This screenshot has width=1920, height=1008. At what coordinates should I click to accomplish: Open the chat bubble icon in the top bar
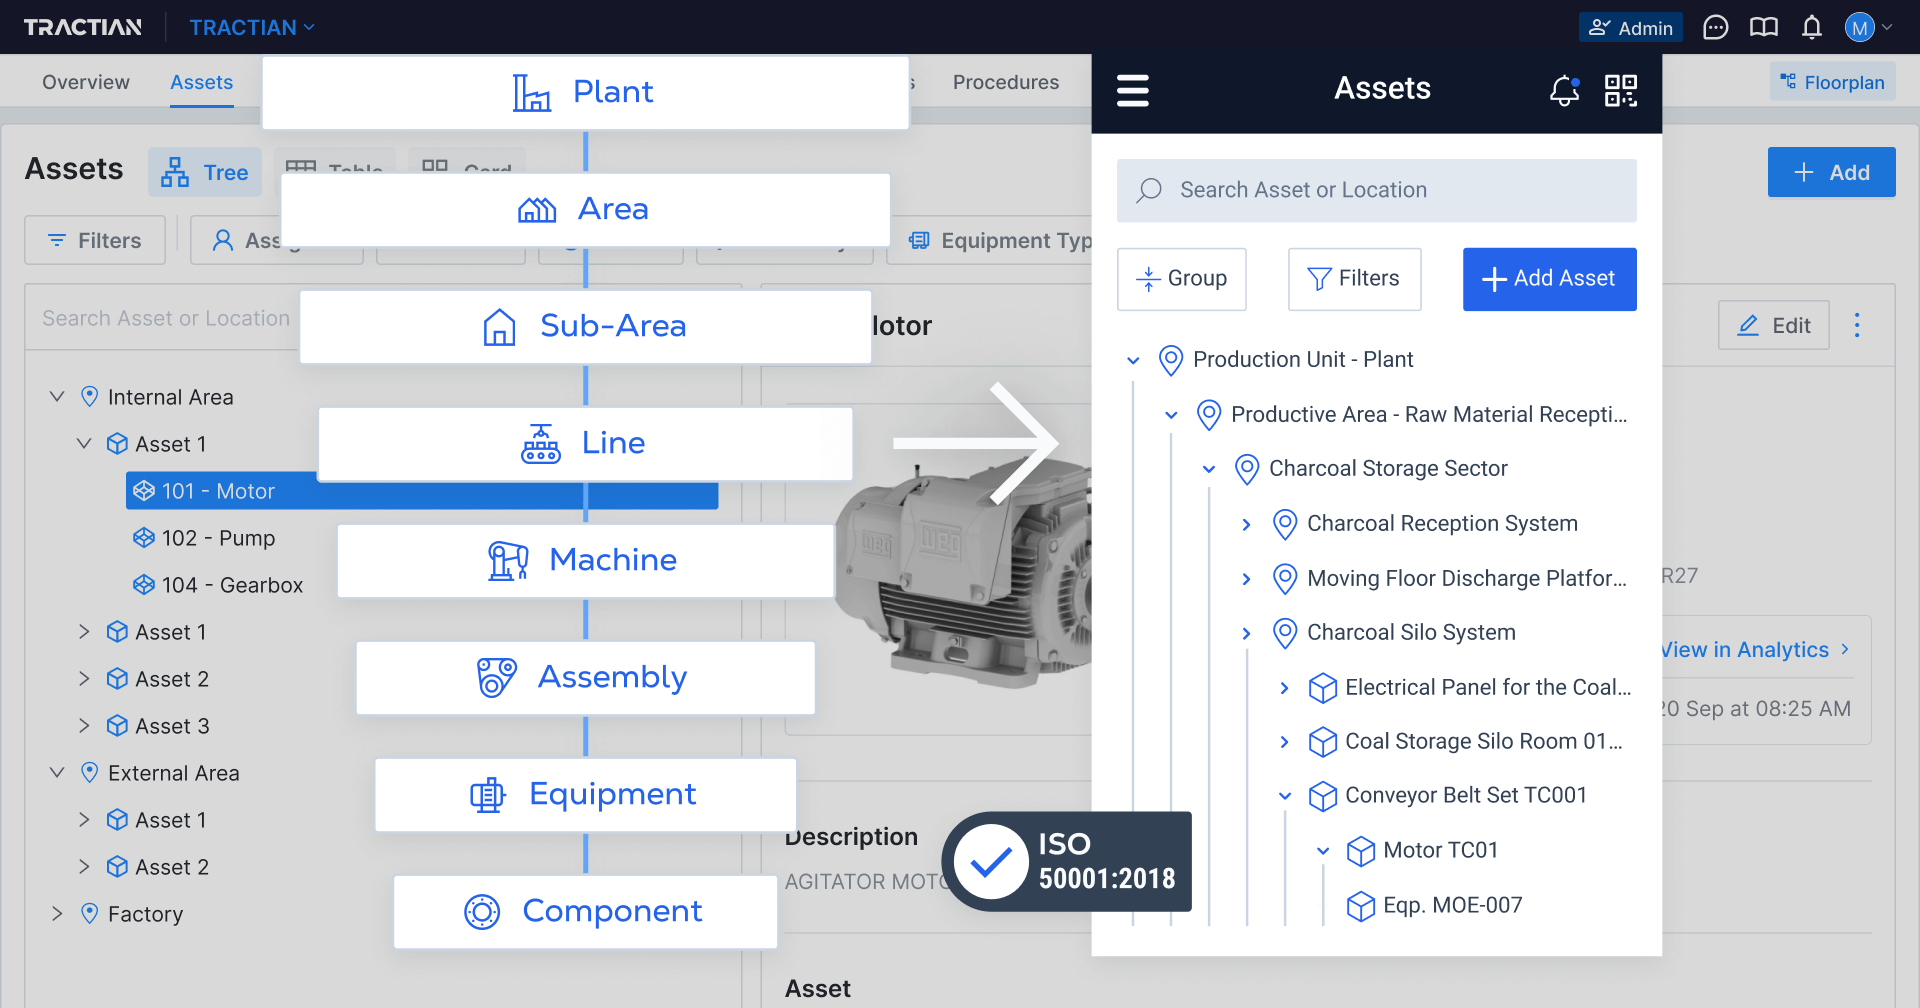point(1715,27)
